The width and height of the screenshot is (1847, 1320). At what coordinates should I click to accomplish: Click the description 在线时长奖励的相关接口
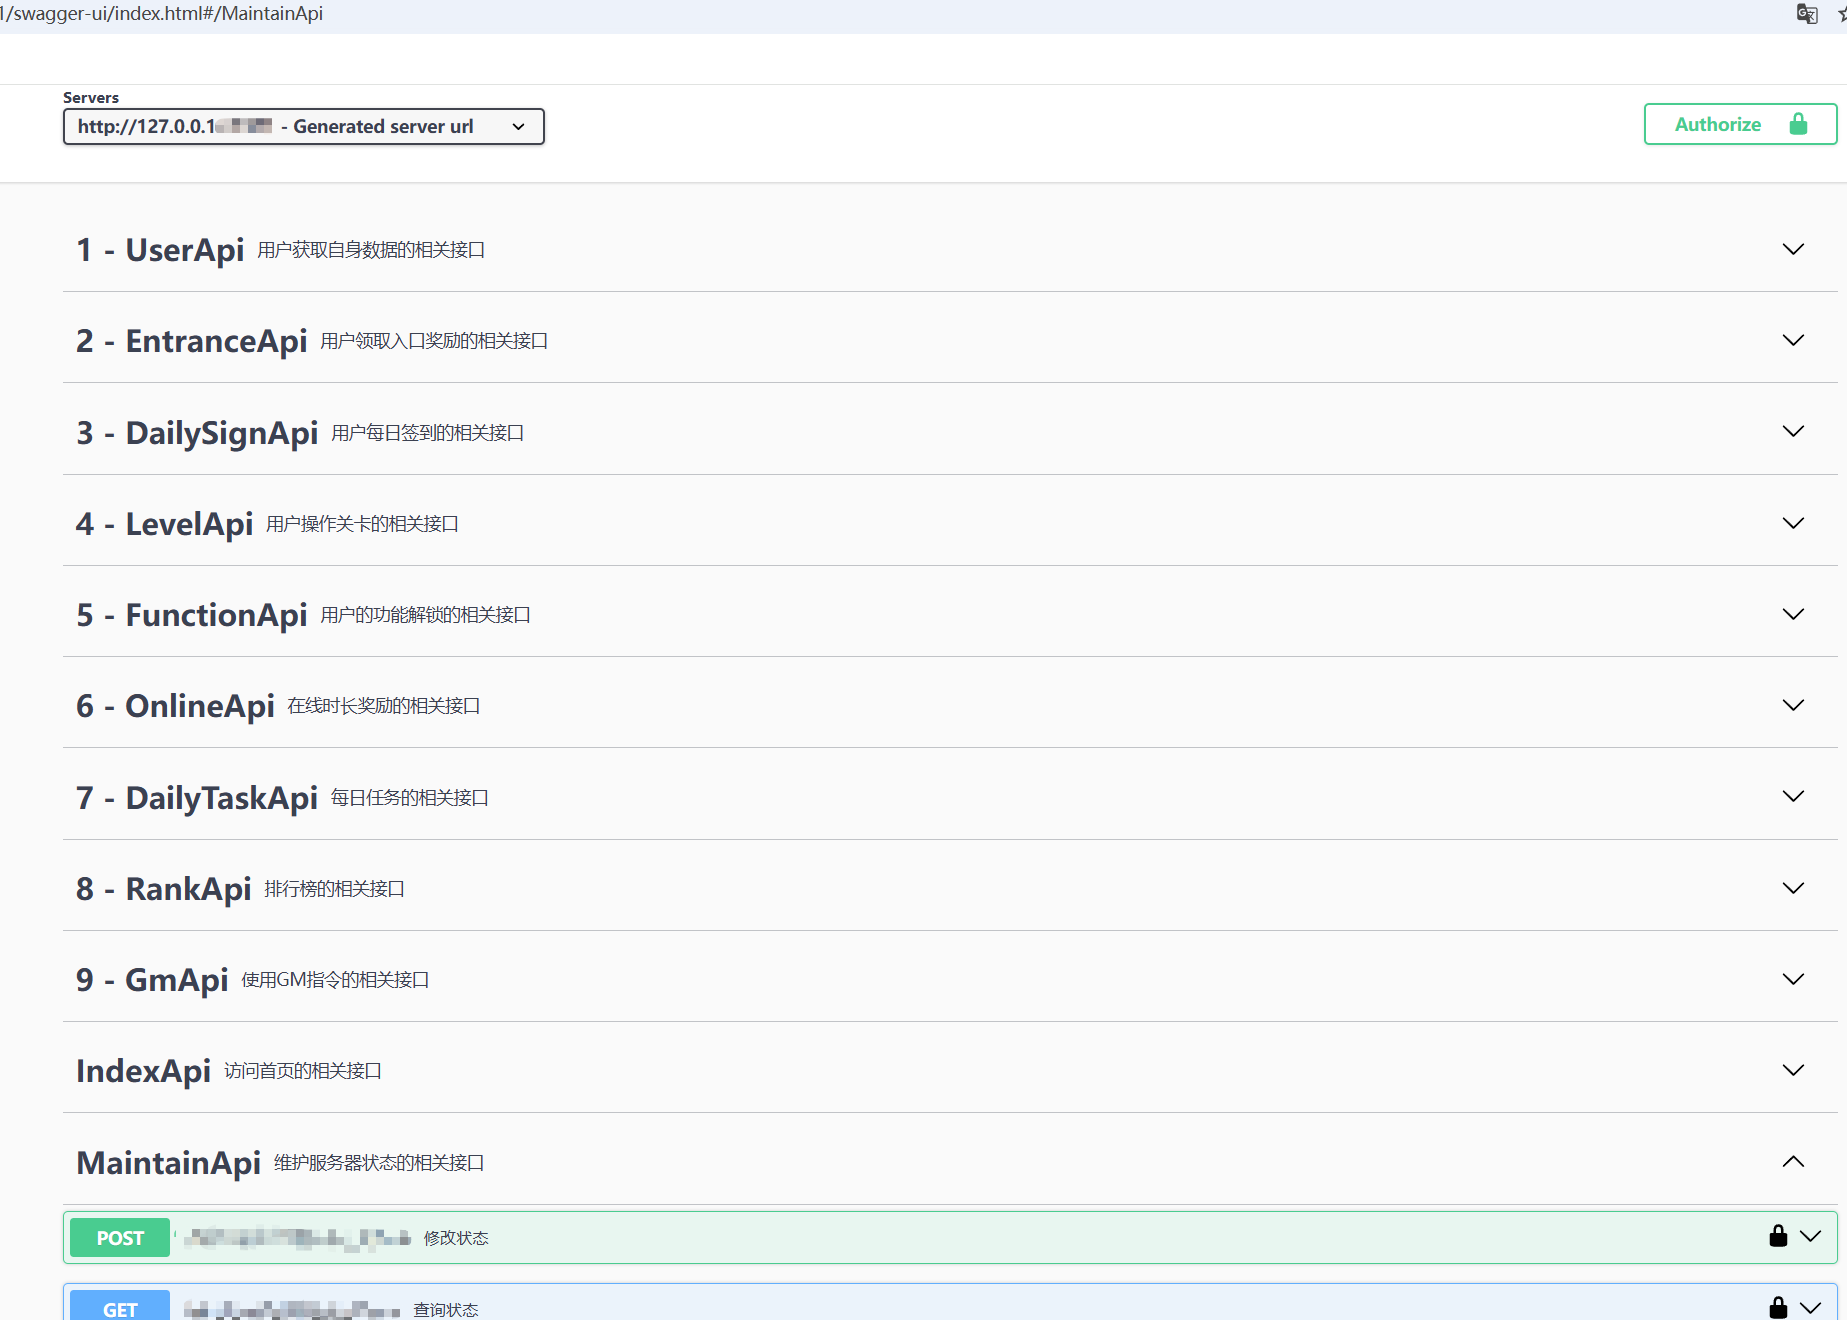coord(384,706)
